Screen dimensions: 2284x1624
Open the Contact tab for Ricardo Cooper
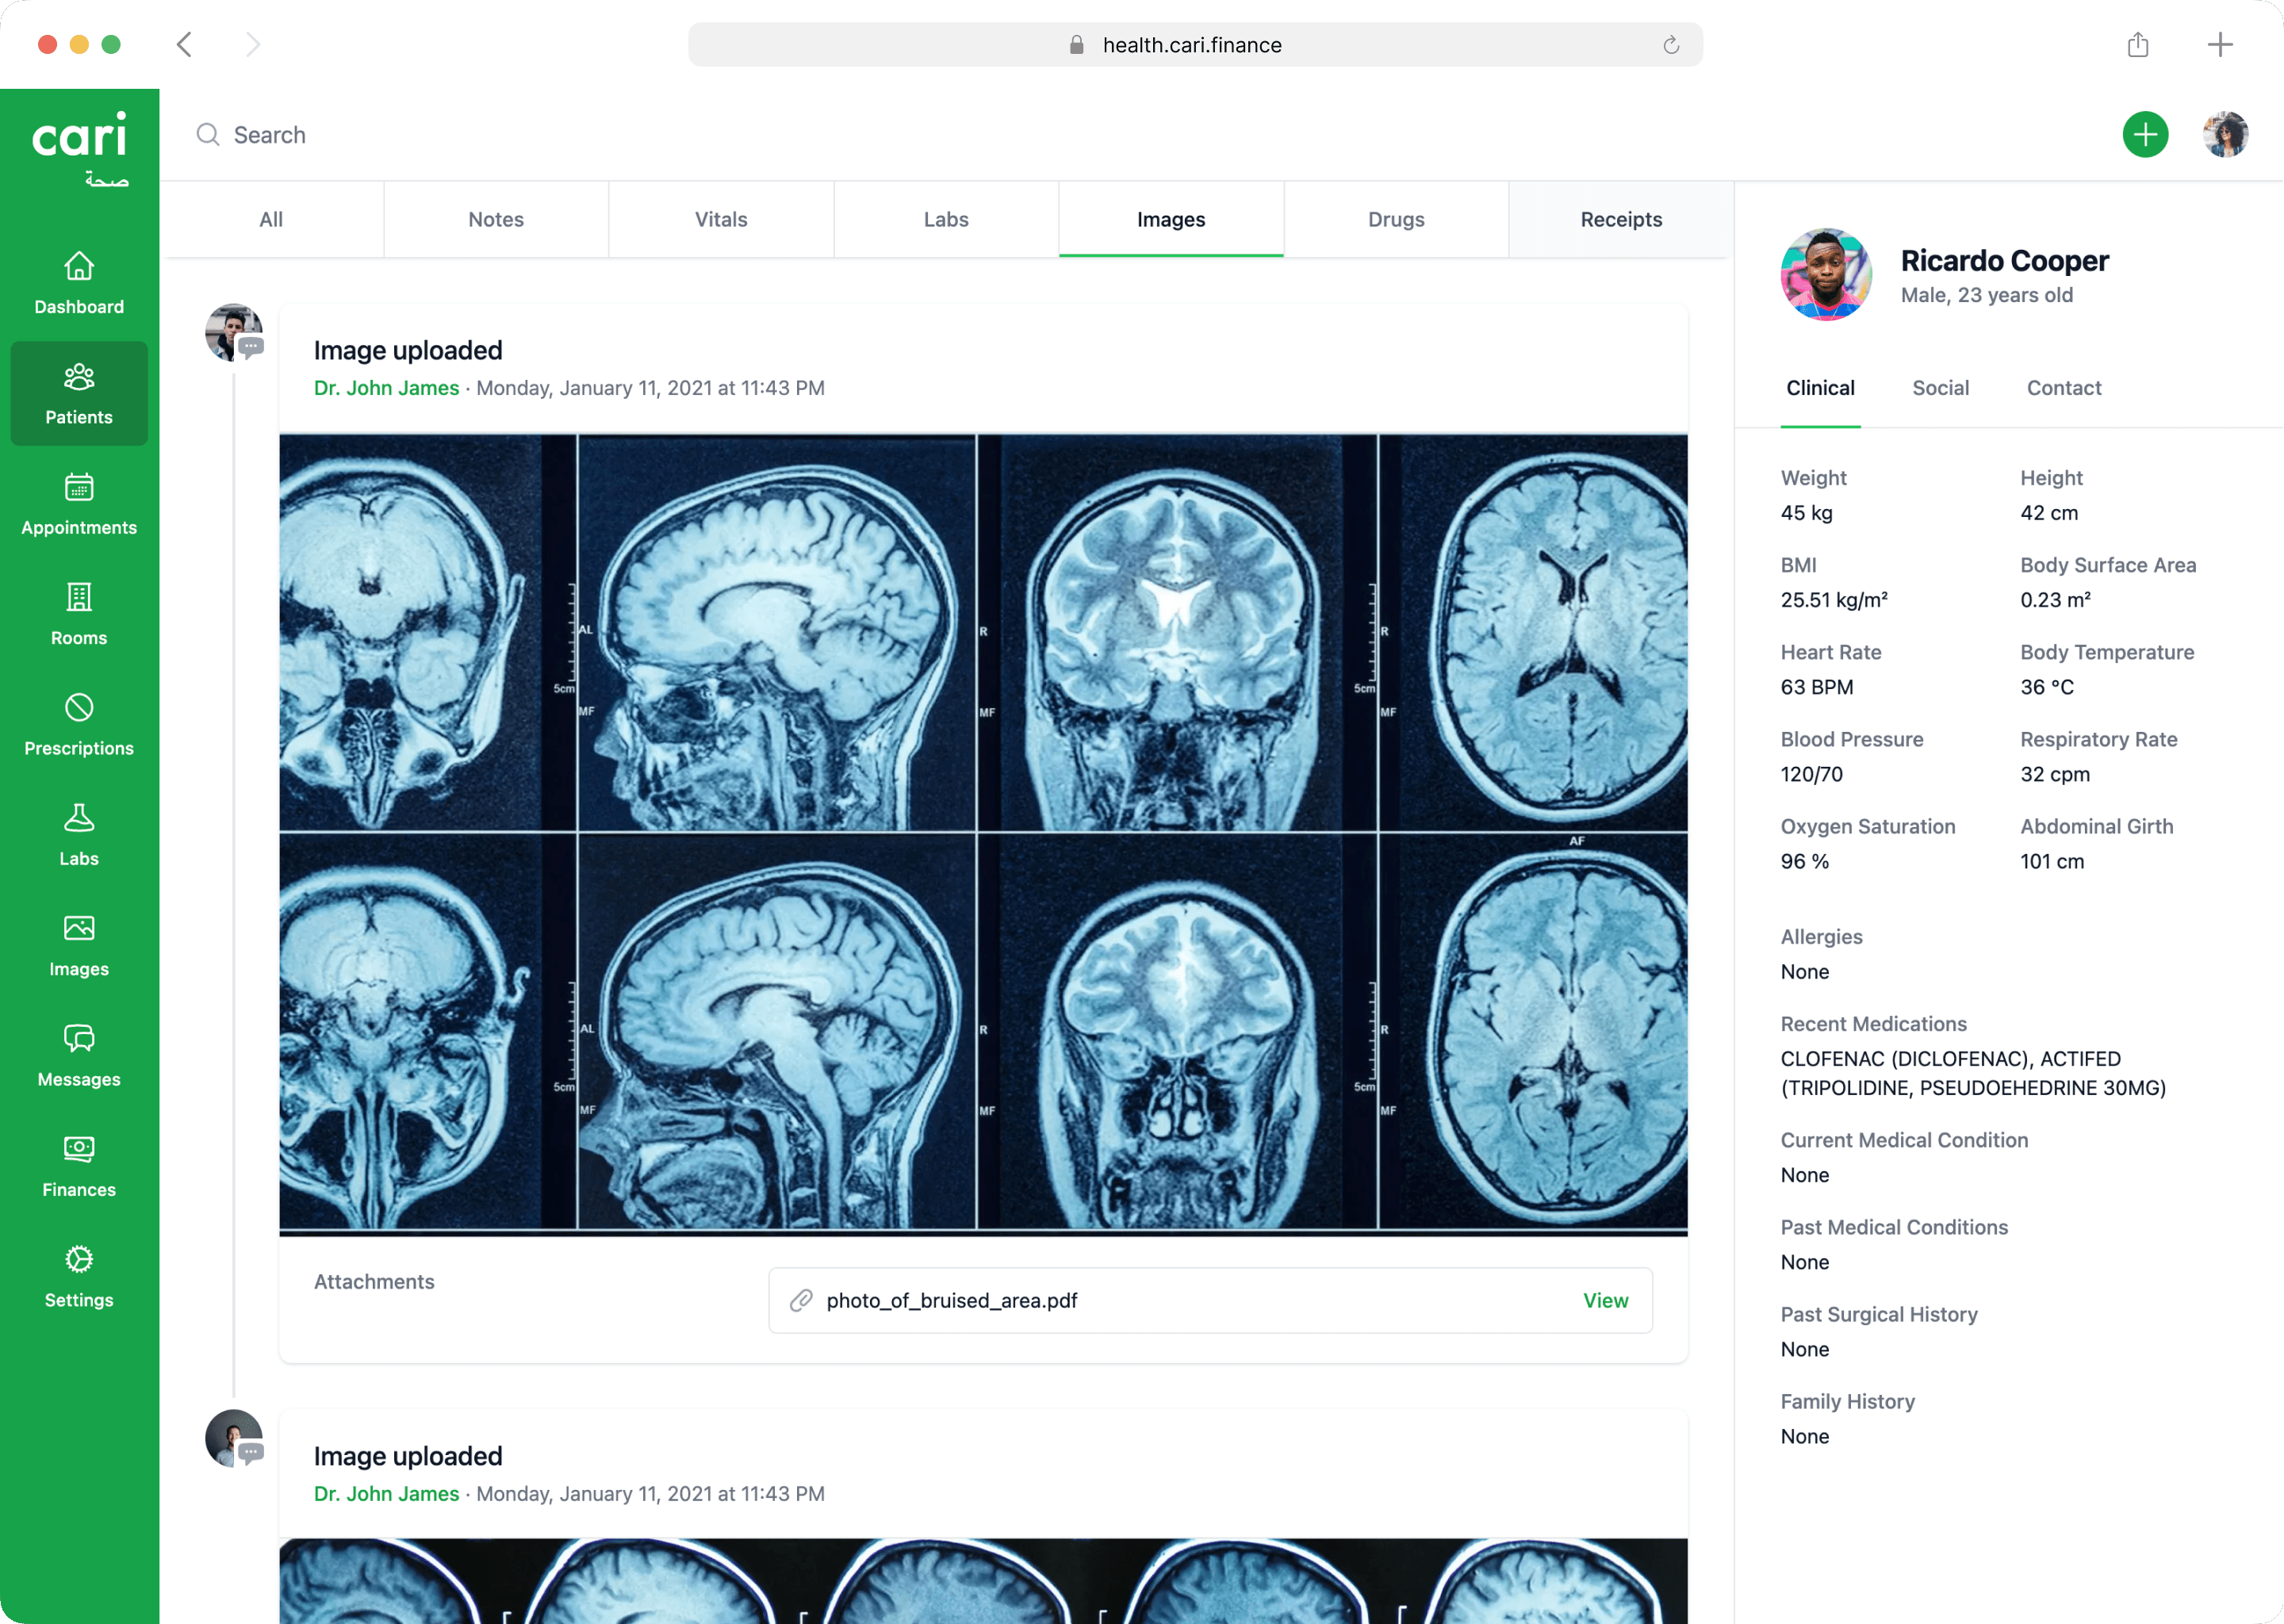point(2064,388)
